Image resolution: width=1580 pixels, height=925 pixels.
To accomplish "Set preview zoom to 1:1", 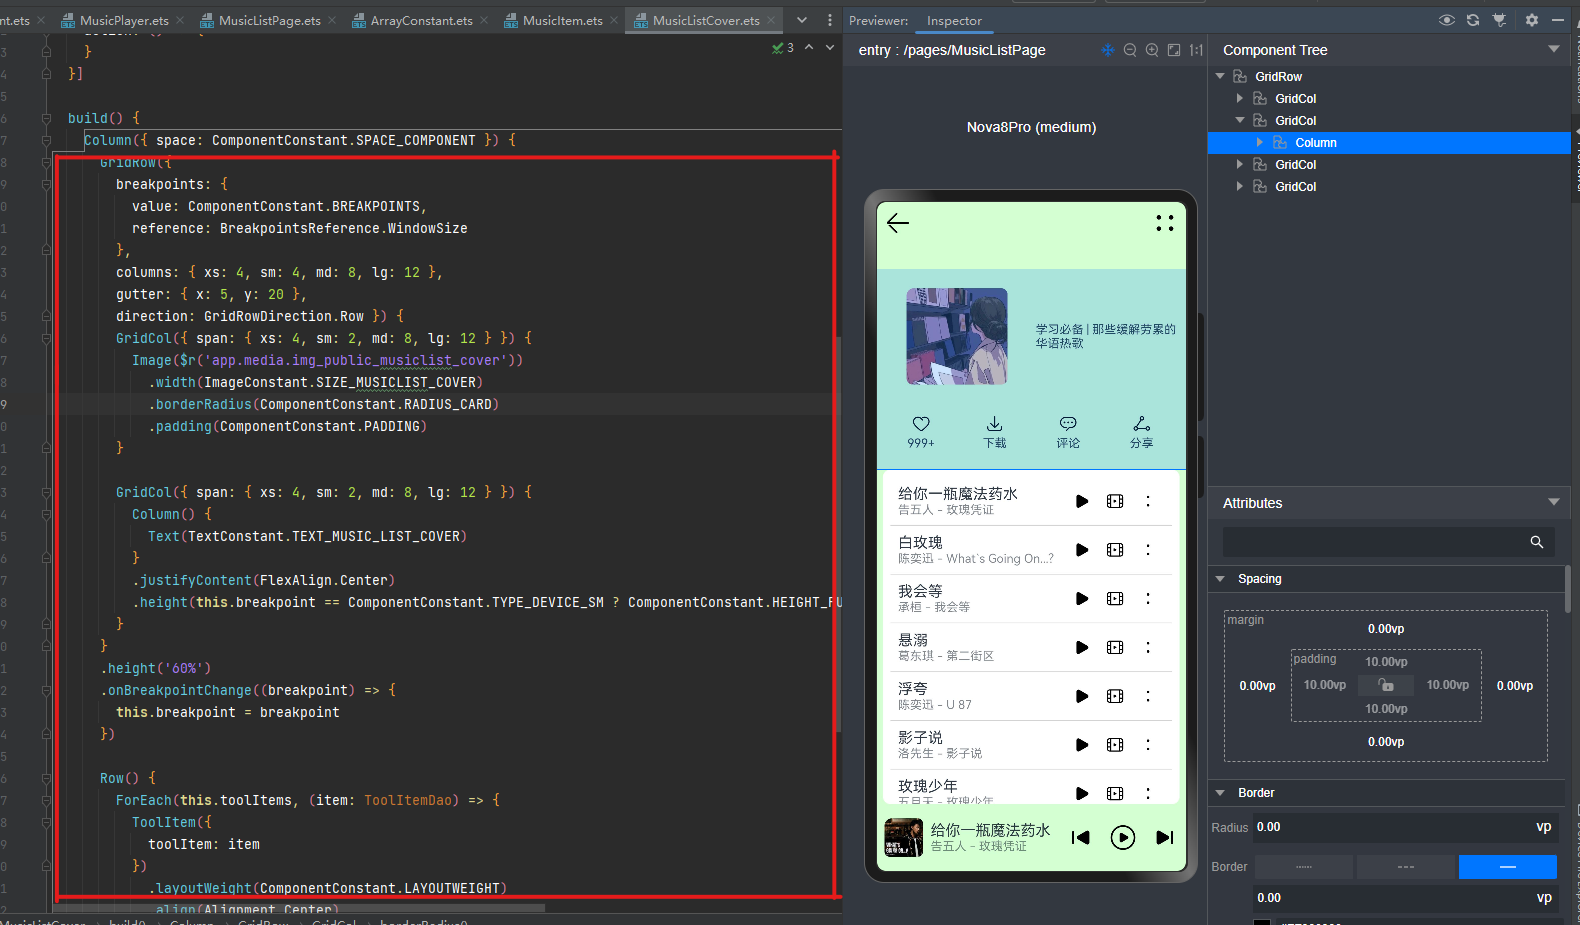I will [x=1196, y=50].
